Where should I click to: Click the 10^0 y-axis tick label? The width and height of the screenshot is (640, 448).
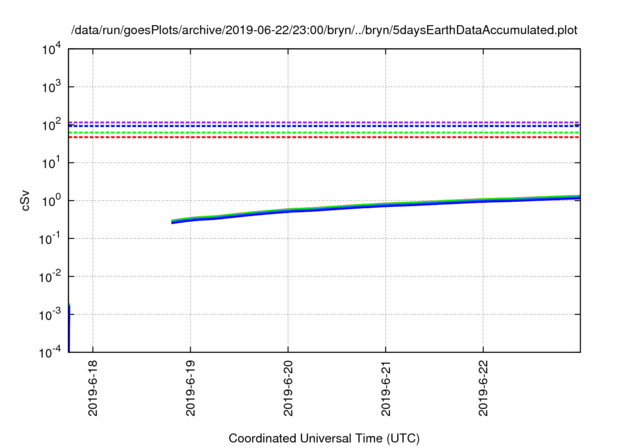pos(52,200)
